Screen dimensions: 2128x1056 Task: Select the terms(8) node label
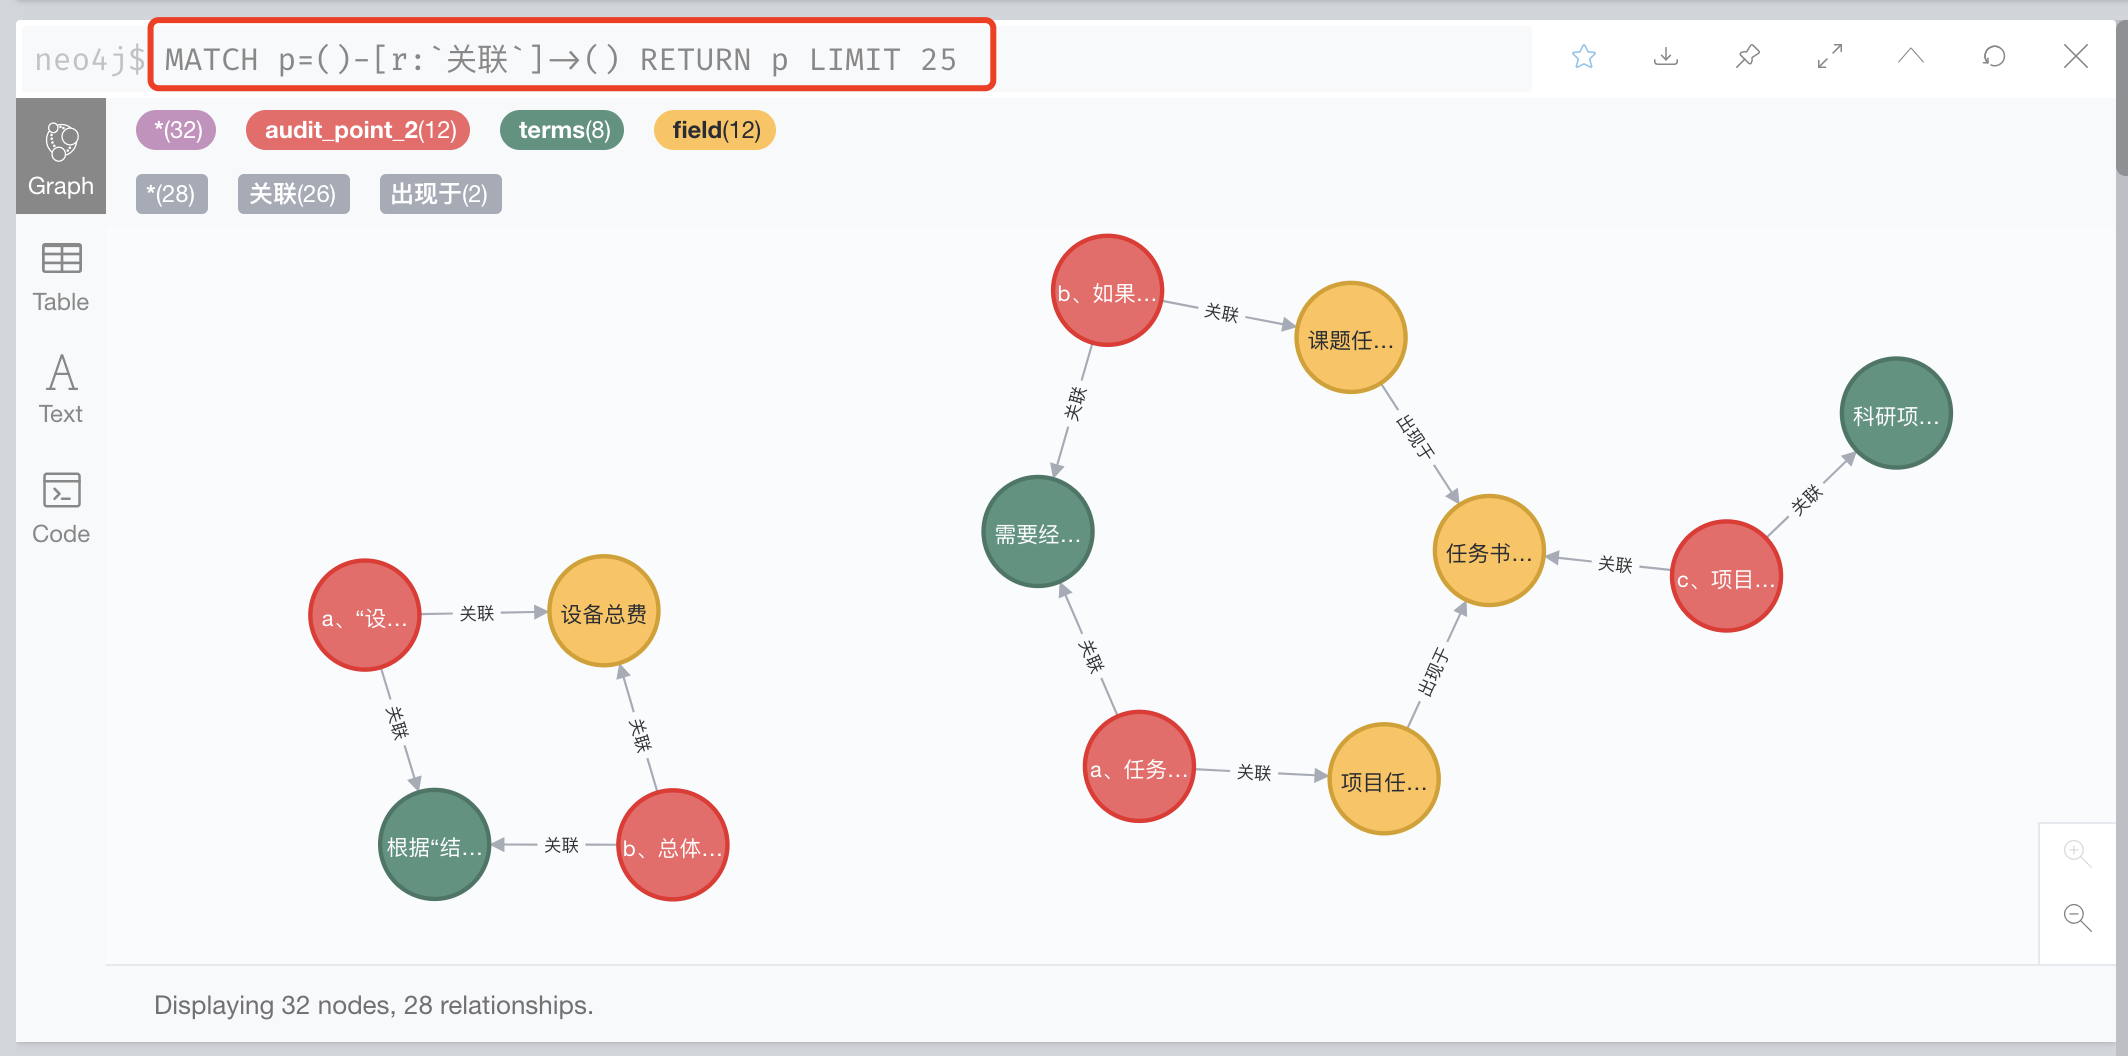tap(562, 130)
